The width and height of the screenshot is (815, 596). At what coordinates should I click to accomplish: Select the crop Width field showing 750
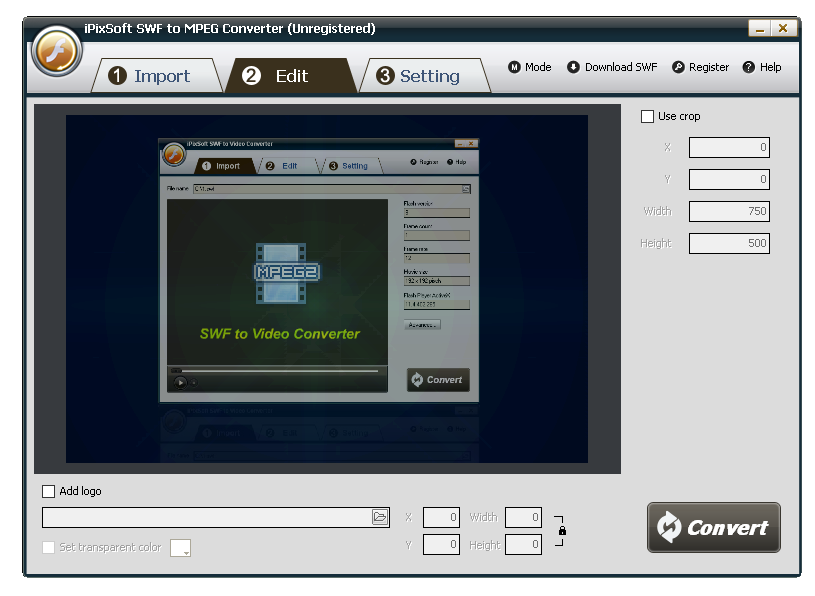(728, 211)
